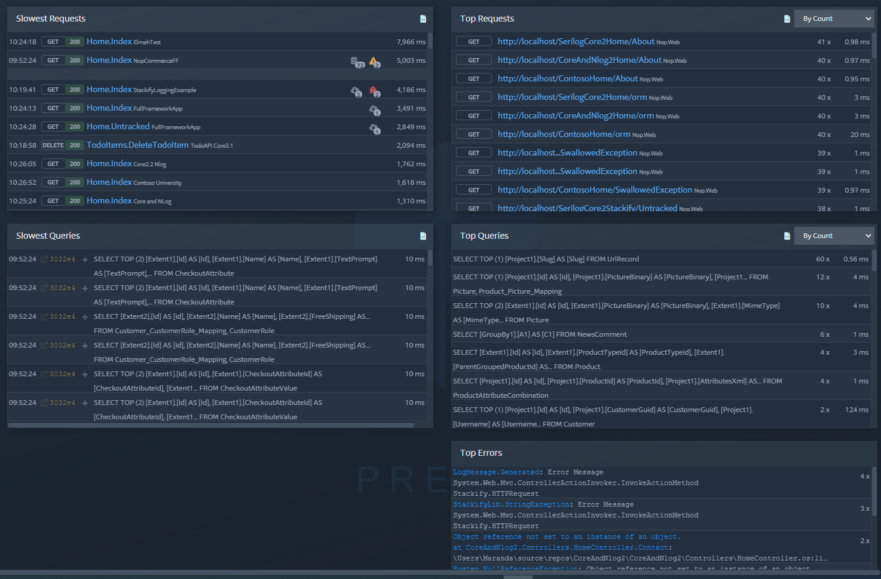Click the Slowest Queries panel title
Viewport: 881px width, 579px height.
click(x=48, y=236)
